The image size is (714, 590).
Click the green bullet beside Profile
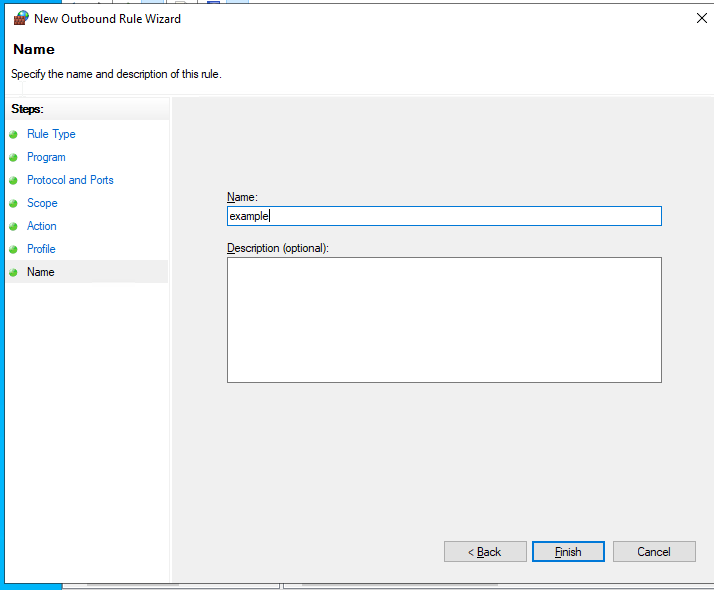pos(13,249)
